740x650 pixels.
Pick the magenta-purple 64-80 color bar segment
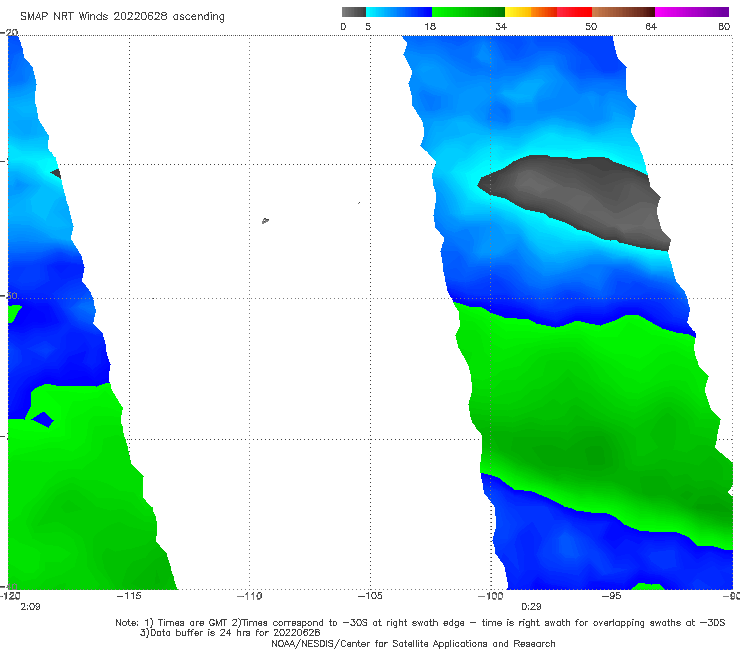(692, 12)
